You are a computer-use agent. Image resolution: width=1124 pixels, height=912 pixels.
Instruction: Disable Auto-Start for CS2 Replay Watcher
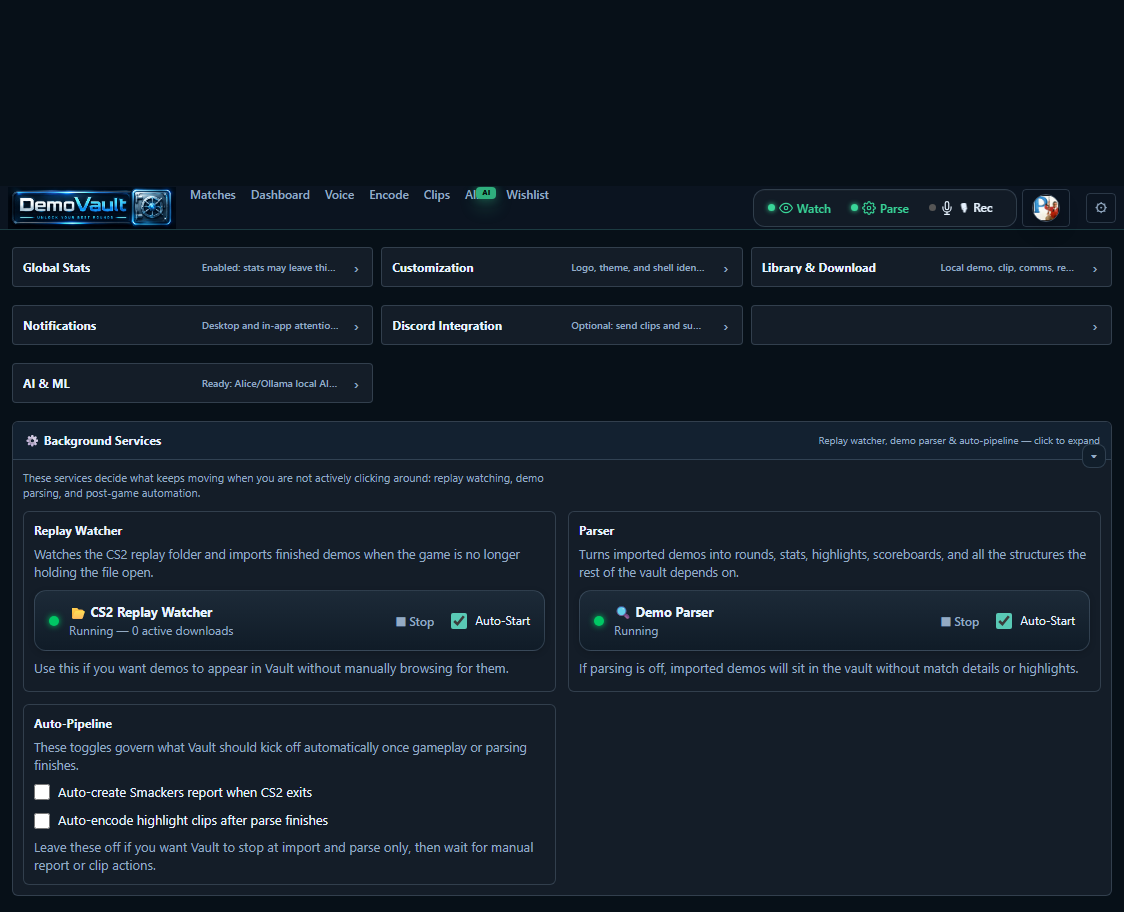(459, 621)
